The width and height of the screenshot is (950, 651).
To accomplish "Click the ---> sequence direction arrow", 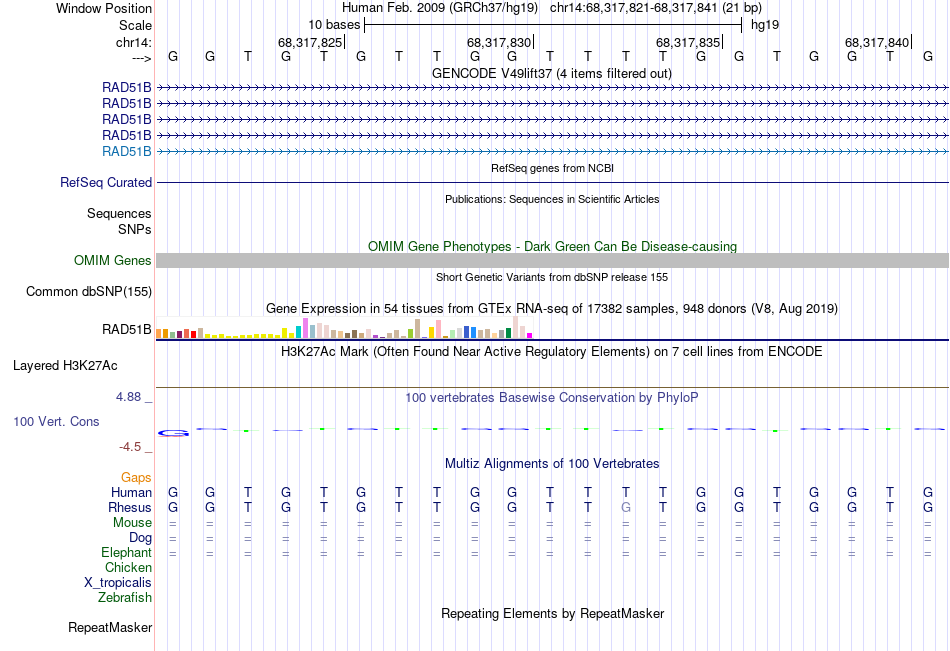I will coord(142,58).
